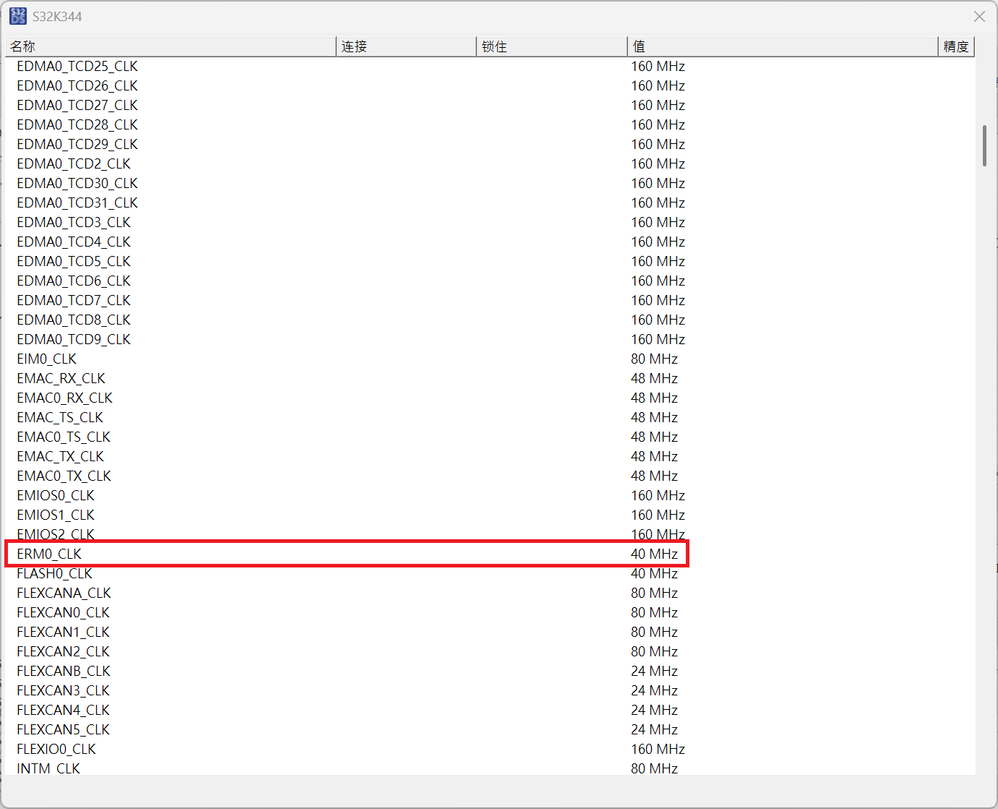998x809 pixels.
Task: Select the EMAC0_RX_CLK row
Action: click(490, 398)
